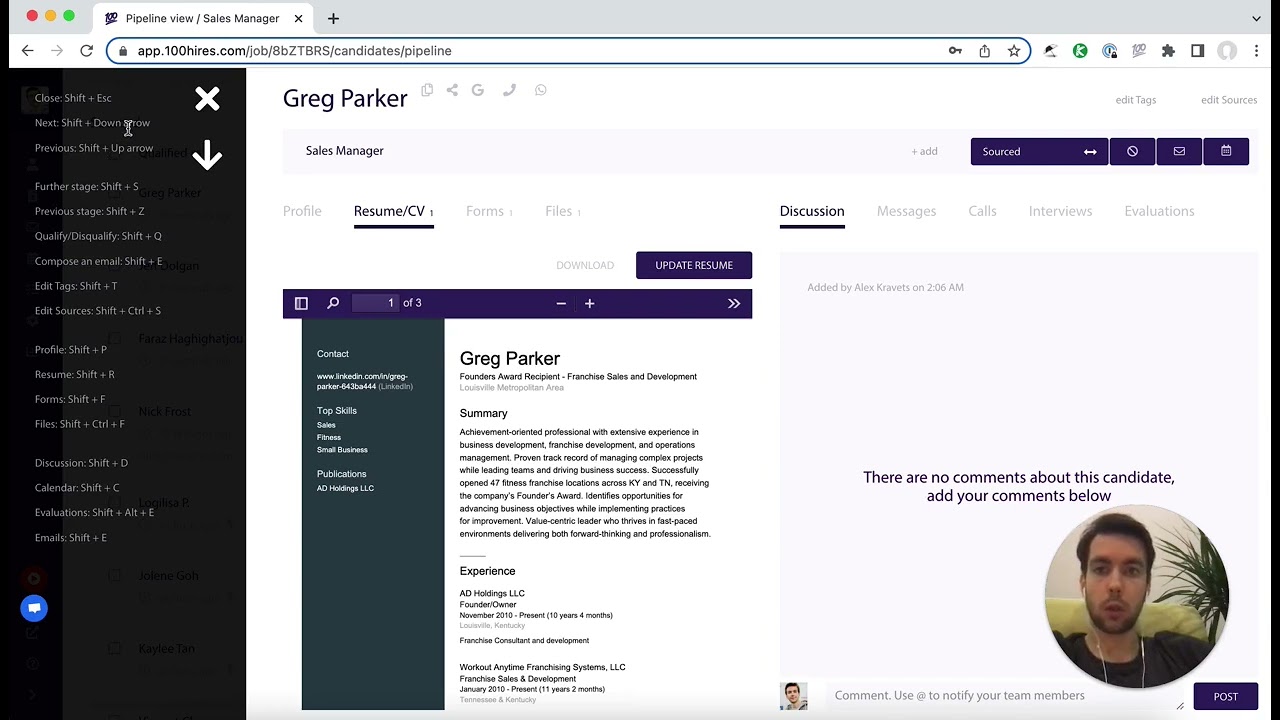Toggle the browser side panel icon
Viewport: 1280px width, 720px height.
pyautogui.click(x=1197, y=51)
